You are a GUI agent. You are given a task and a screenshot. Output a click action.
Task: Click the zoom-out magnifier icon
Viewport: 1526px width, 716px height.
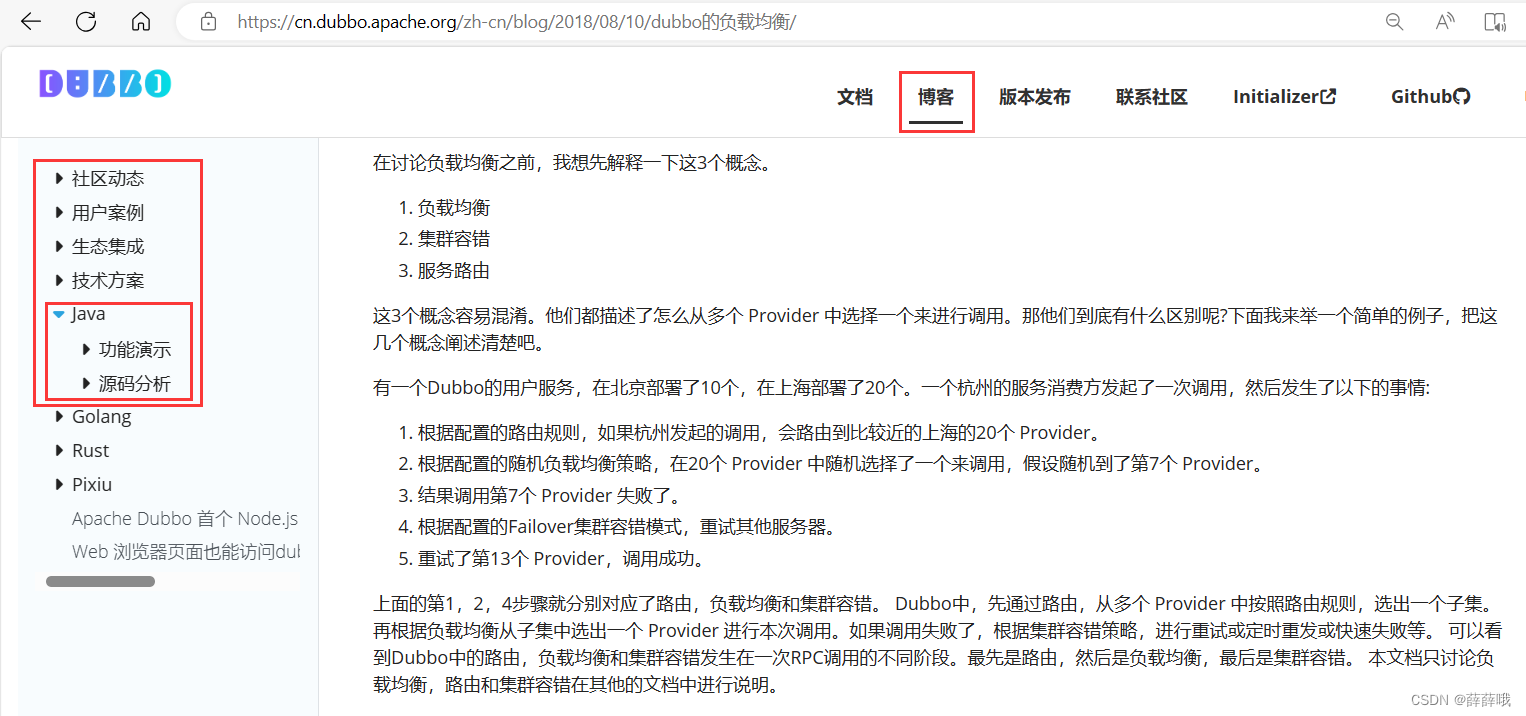[1394, 21]
